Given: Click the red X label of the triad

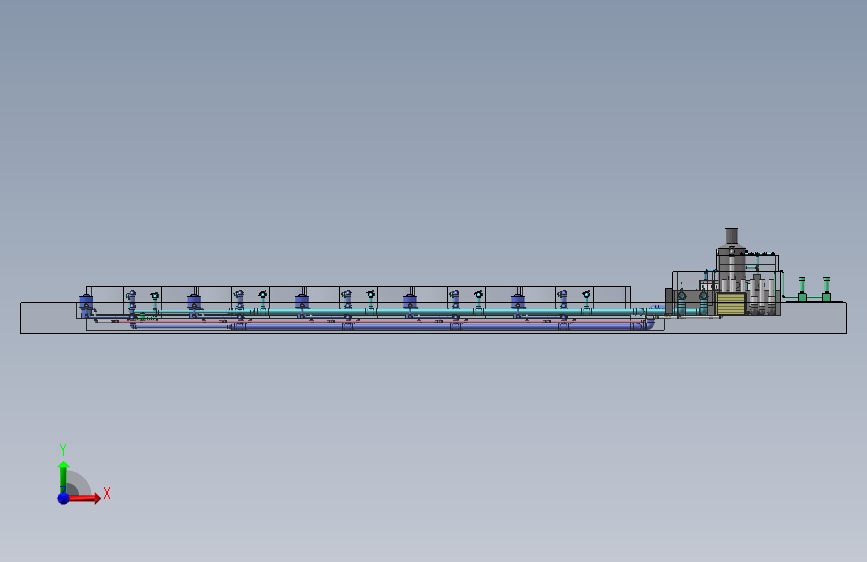Looking at the screenshot, I should pos(107,493).
